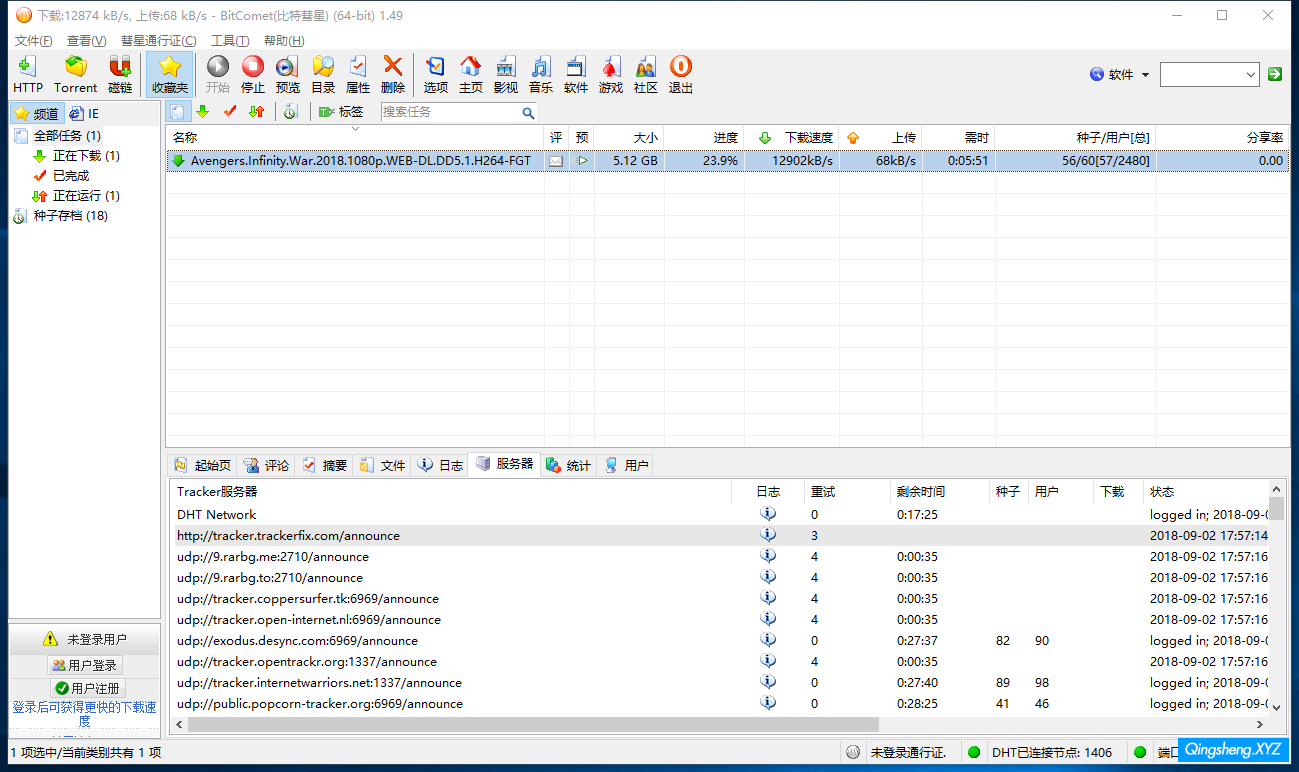Select 正在运行 (1) in tree
1299x772 pixels.
(76, 195)
